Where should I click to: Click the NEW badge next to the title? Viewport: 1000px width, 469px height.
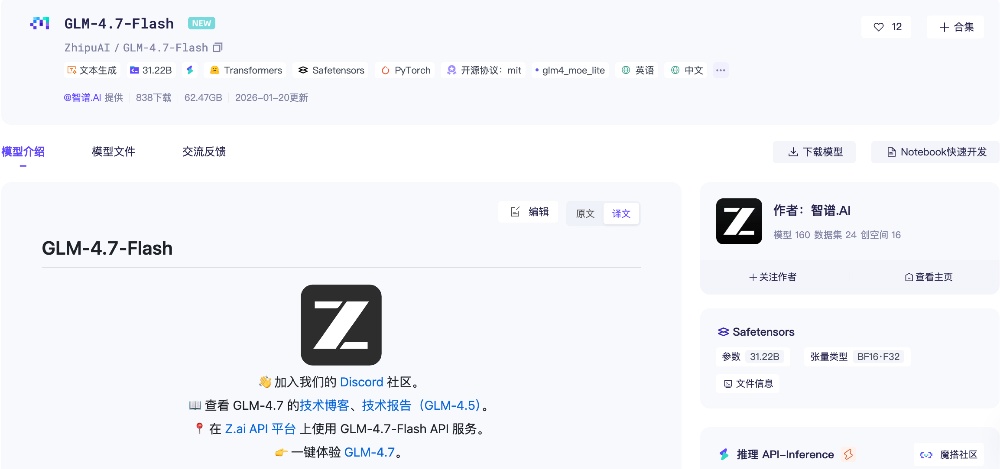(202, 23)
